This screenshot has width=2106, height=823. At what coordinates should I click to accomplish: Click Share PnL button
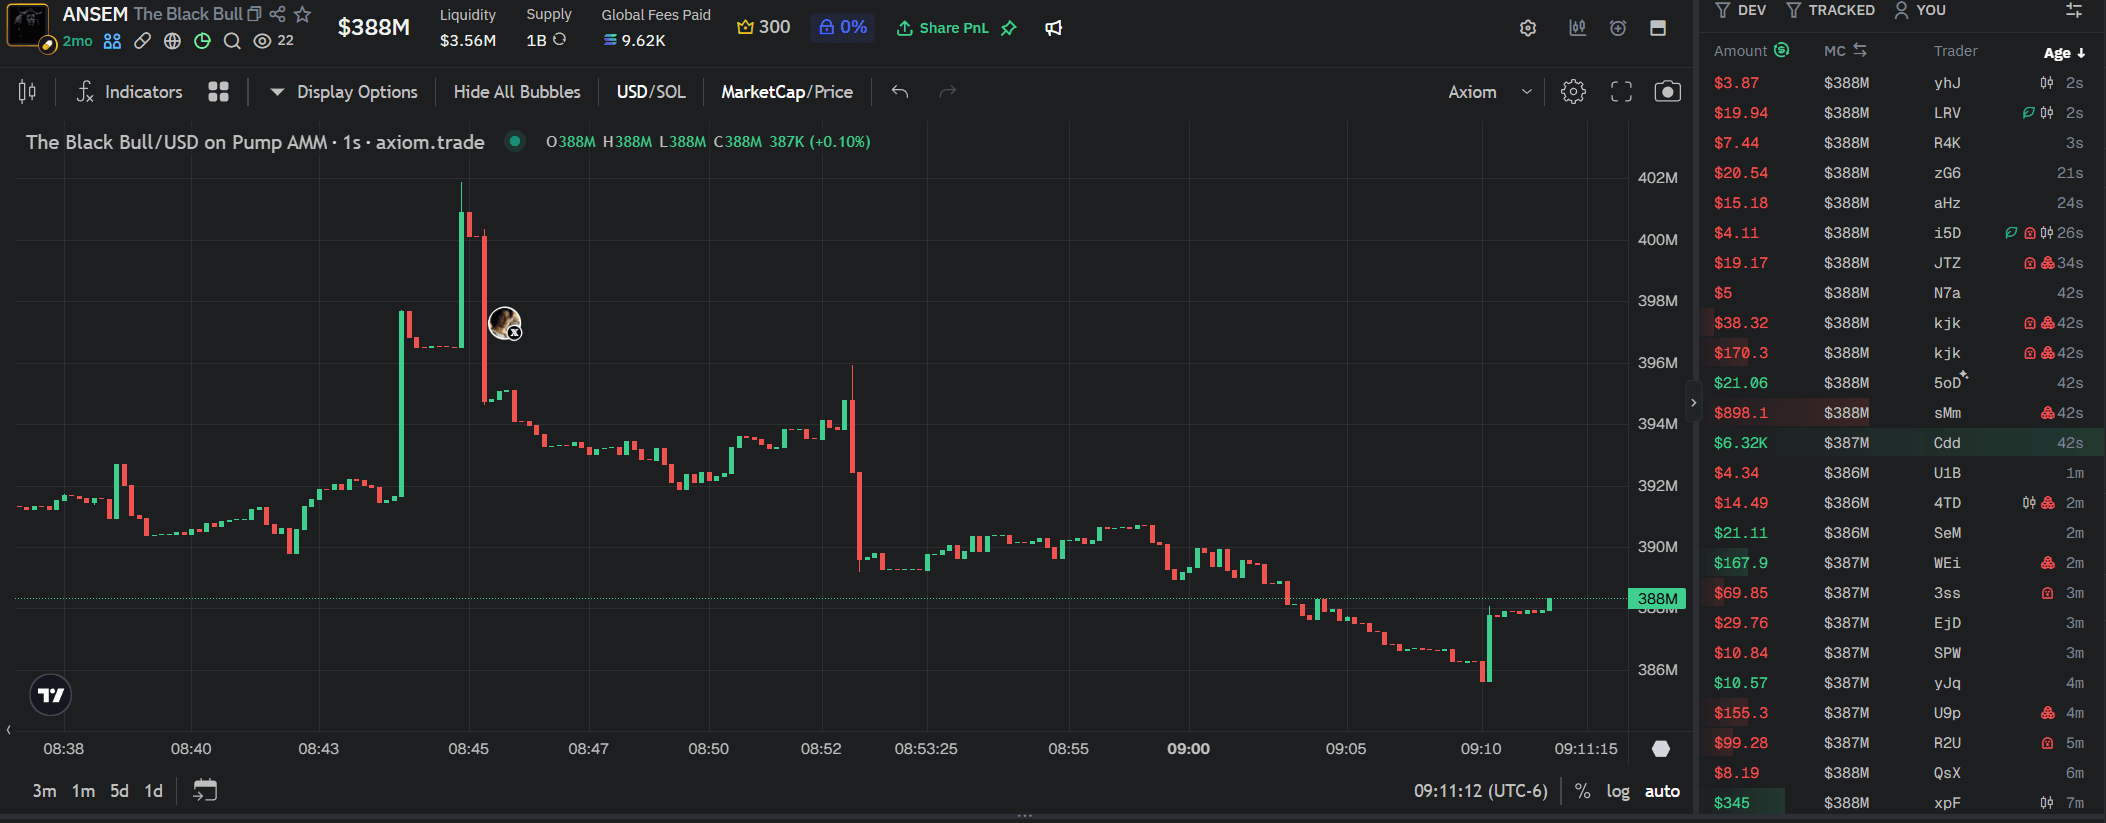tap(942, 28)
